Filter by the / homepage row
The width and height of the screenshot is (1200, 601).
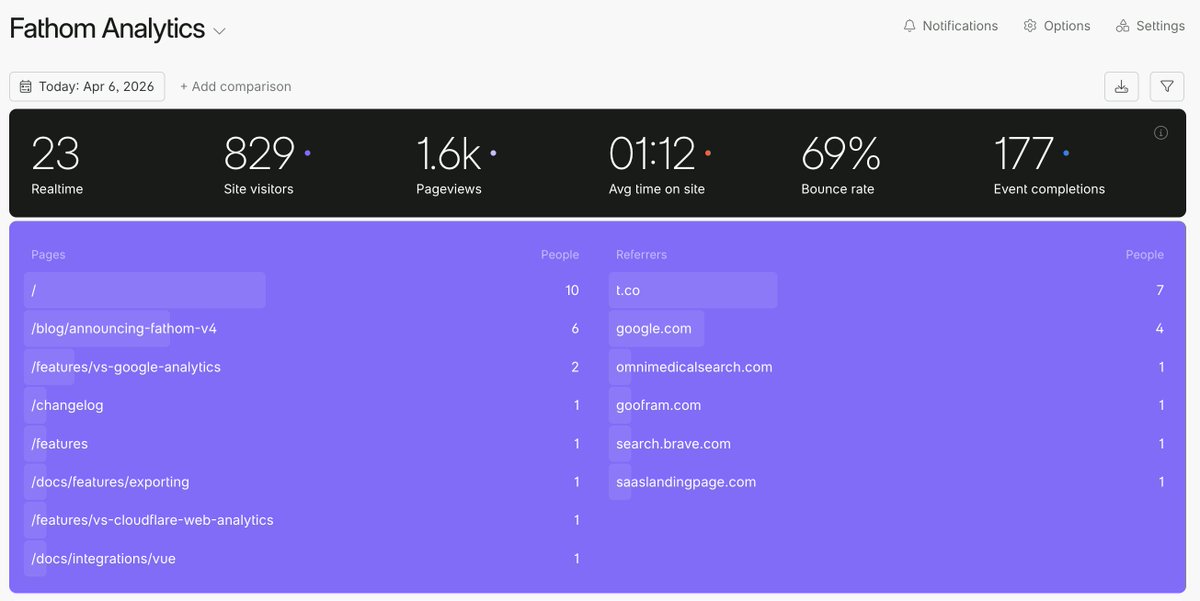tap(302, 290)
